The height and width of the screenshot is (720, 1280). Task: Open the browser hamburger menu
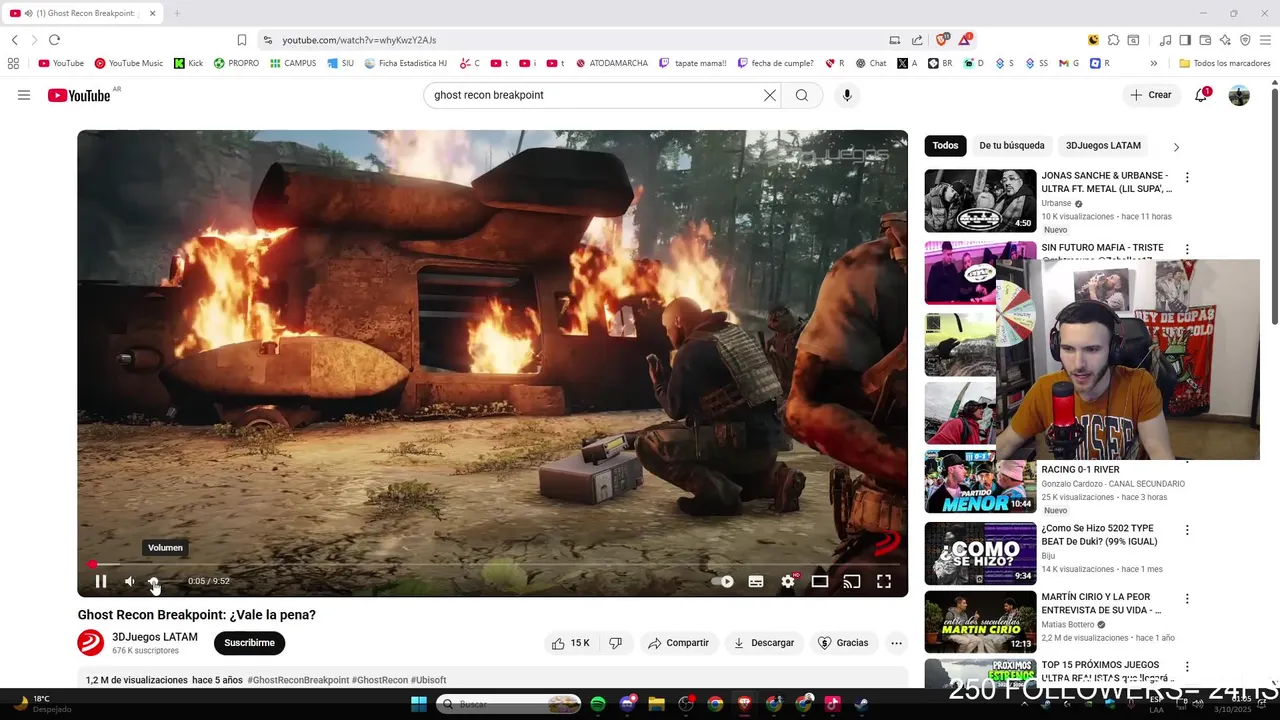pos(1265,40)
